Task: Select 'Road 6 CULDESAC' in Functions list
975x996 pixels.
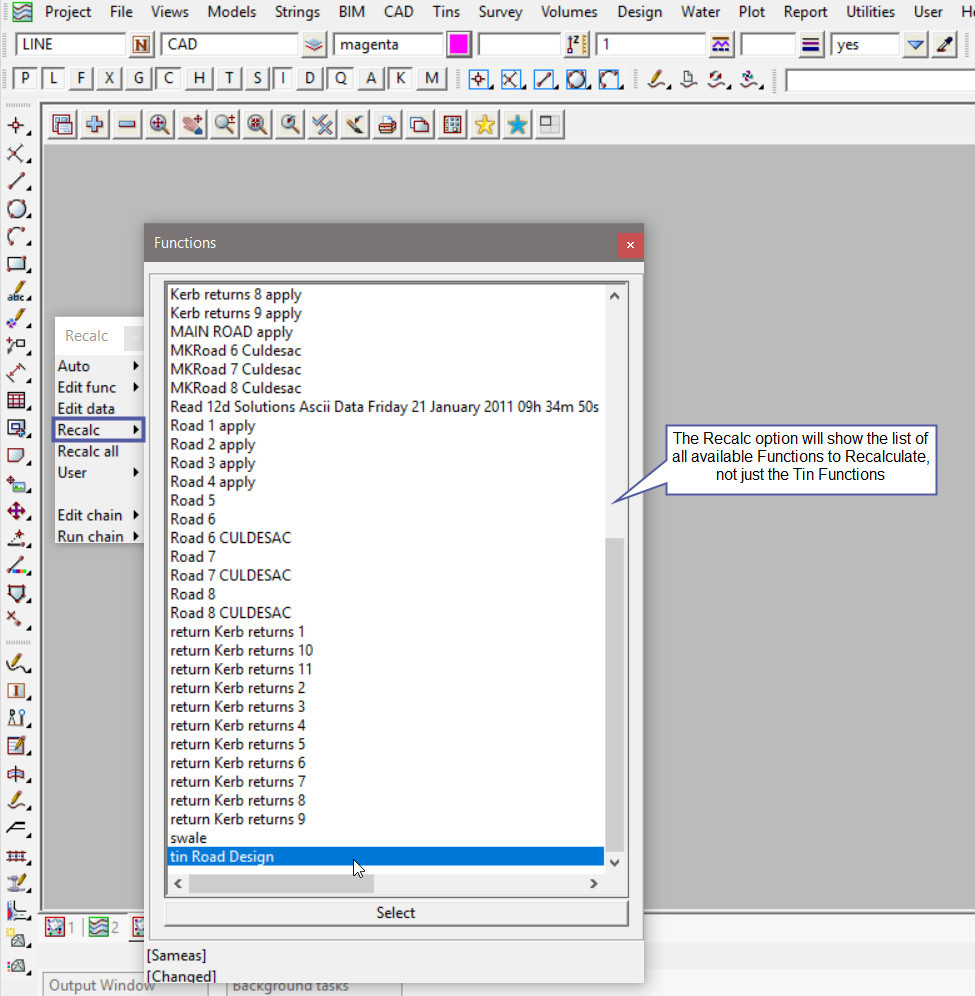Action: click(x=231, y=538)
